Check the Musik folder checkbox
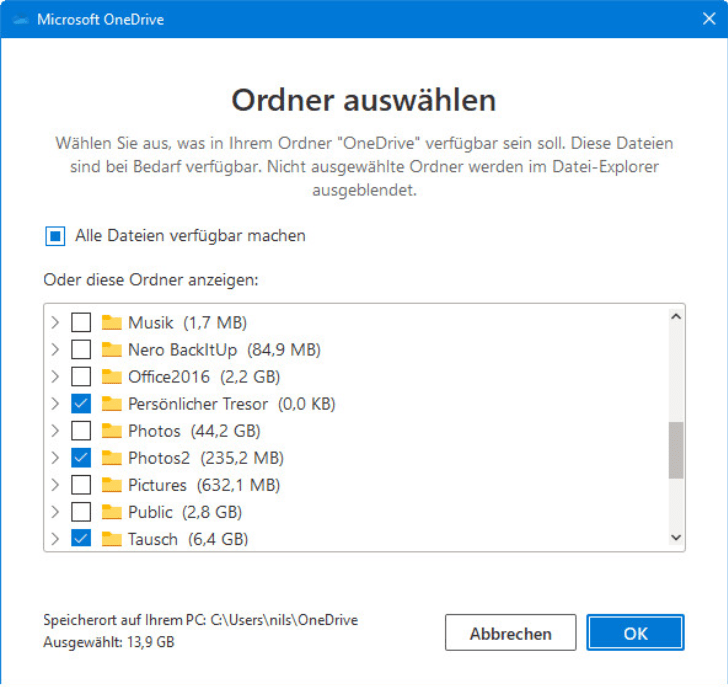 tap(81, 322)
